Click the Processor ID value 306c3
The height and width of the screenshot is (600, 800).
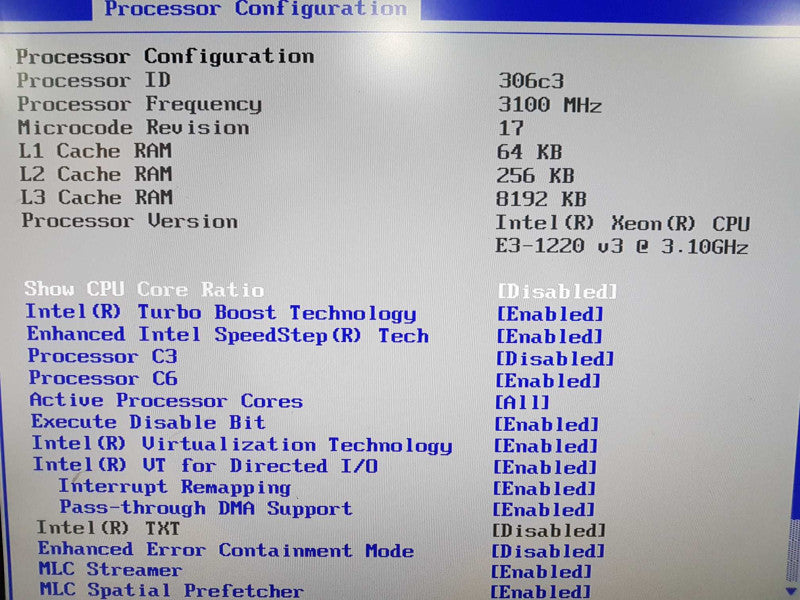(531, 81)
